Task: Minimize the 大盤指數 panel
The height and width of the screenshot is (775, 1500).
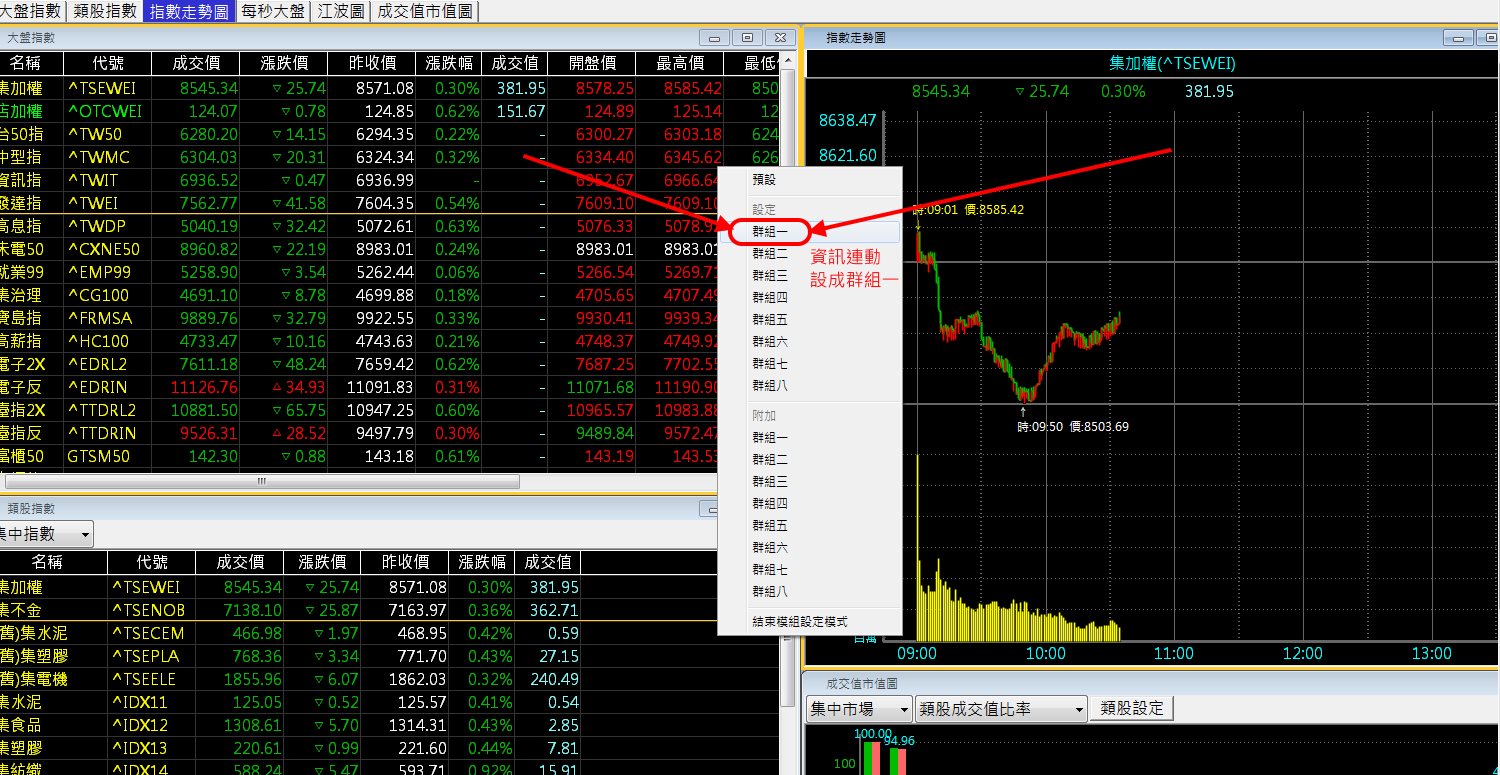Action: (x=714, y=38)
